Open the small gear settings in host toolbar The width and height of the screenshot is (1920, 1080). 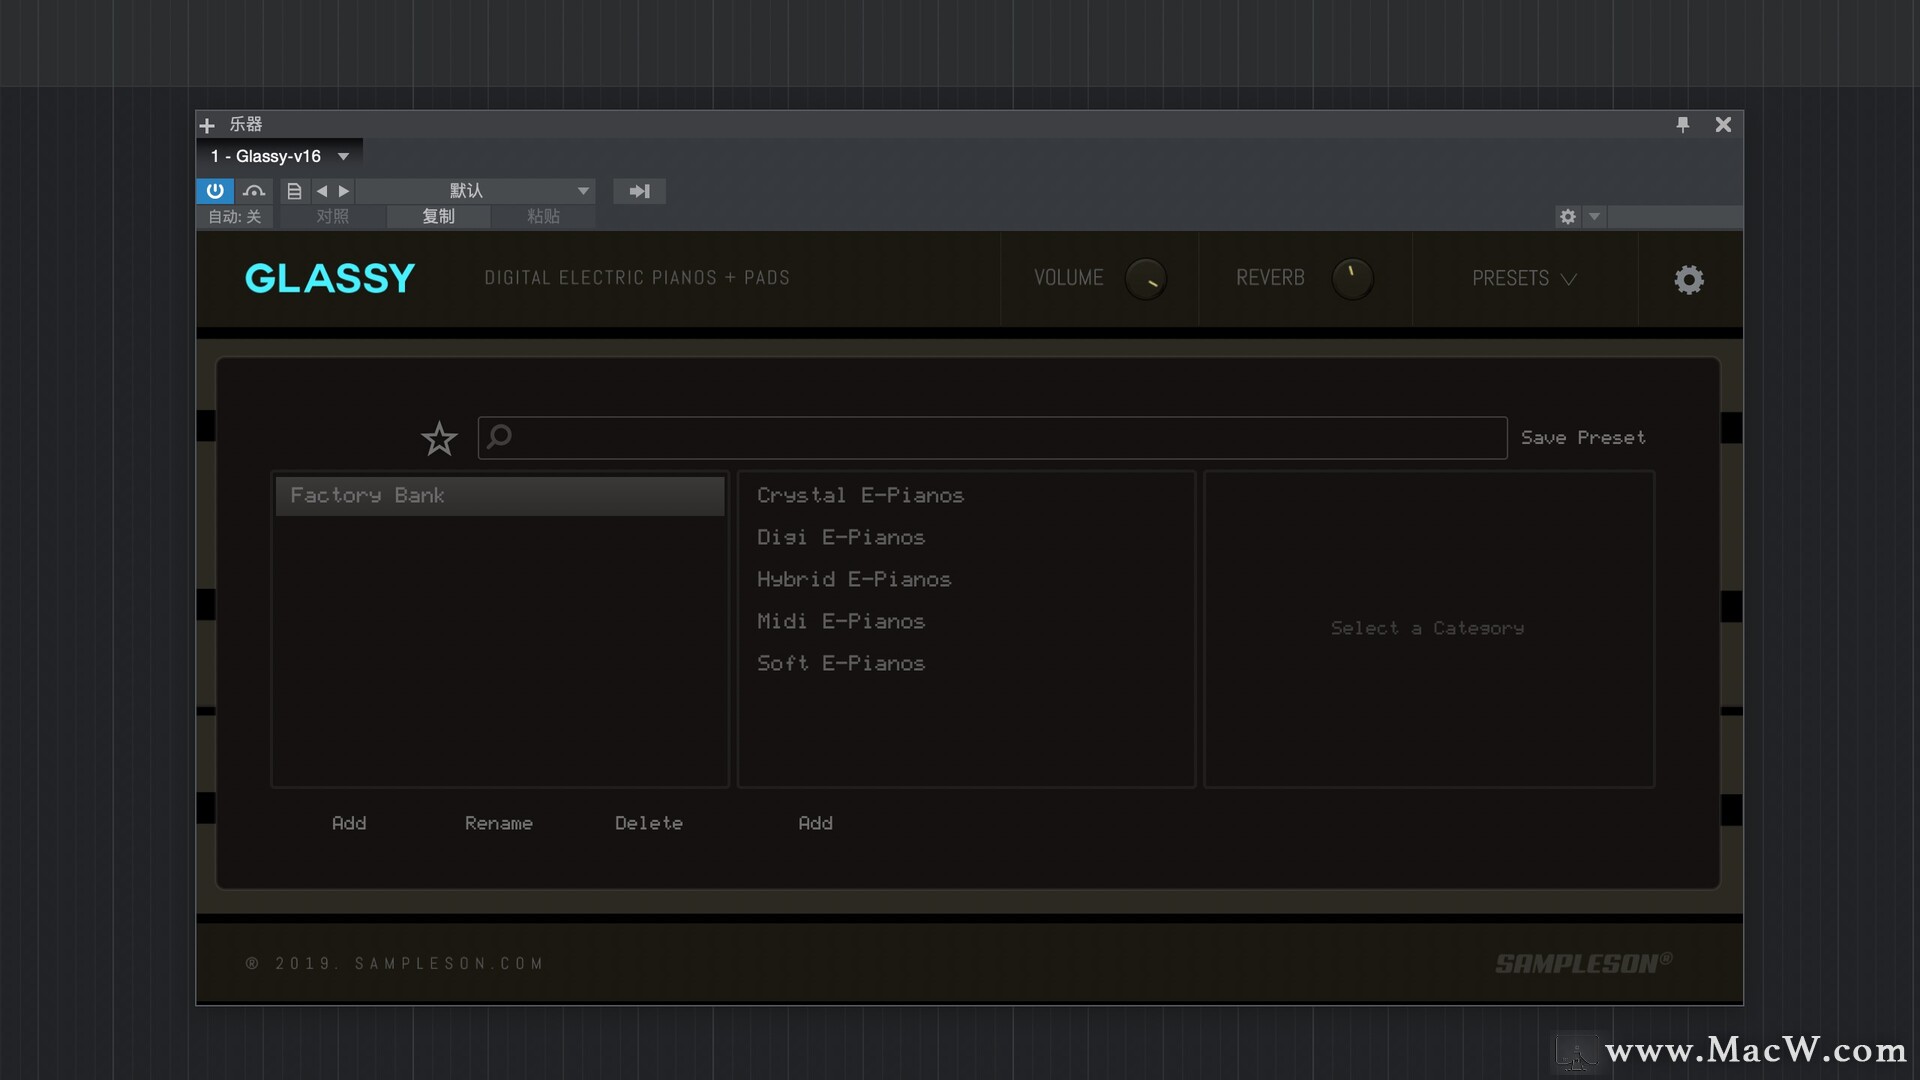(1568, 216)
